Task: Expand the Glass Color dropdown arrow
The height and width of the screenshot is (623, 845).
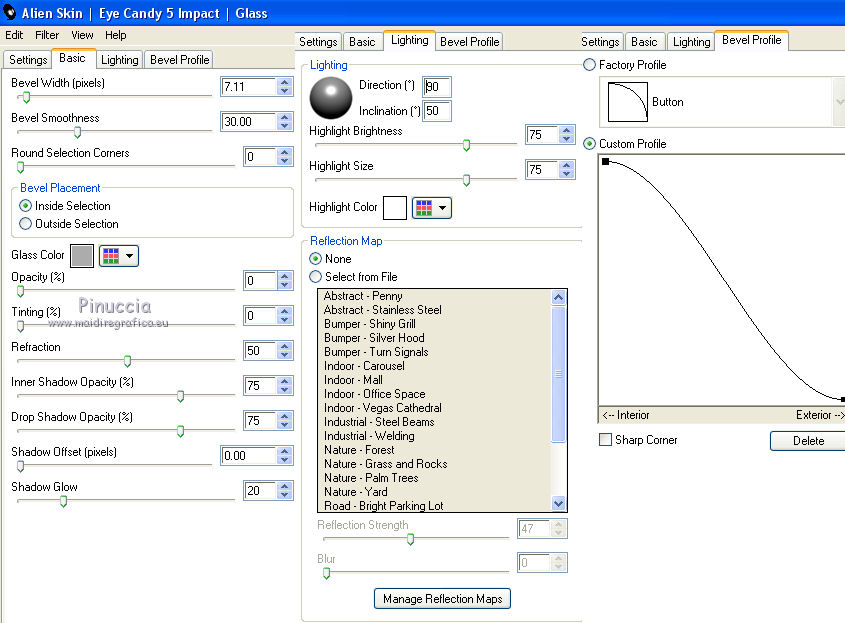Action: 130,256
